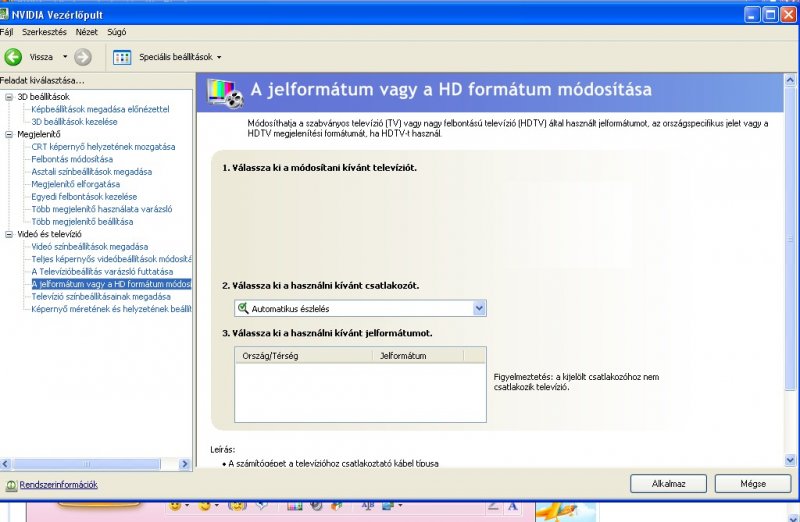Click the Mégse button
Image resolution: width=800 pixels, height=522 pixels.
tap(753, 484)
